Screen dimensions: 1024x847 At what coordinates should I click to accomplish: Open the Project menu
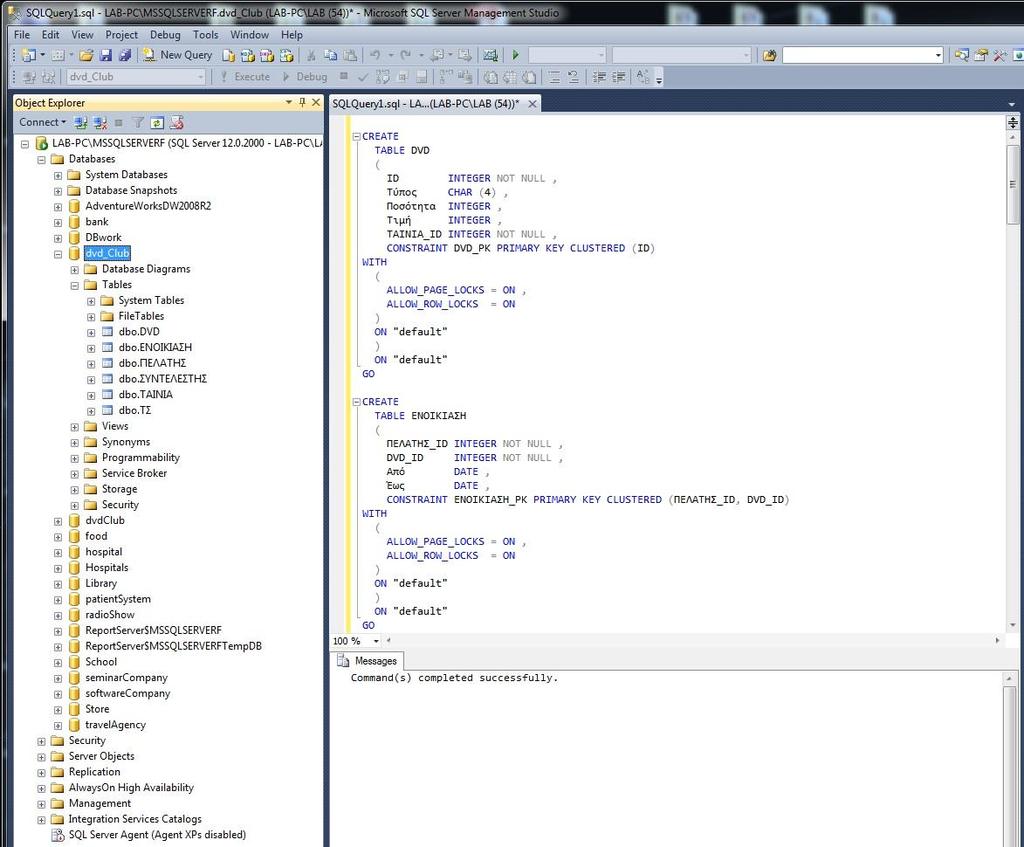pos(121,35)
